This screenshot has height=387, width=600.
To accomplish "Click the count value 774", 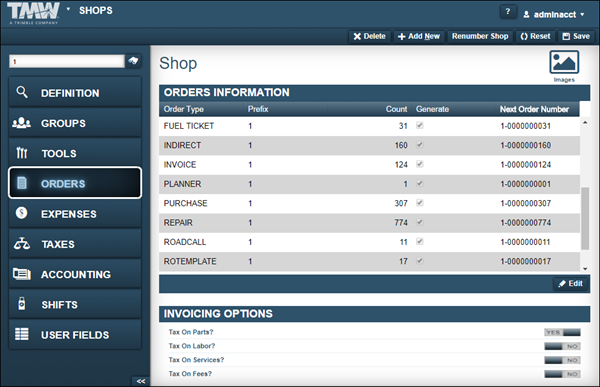I will 401,223.
